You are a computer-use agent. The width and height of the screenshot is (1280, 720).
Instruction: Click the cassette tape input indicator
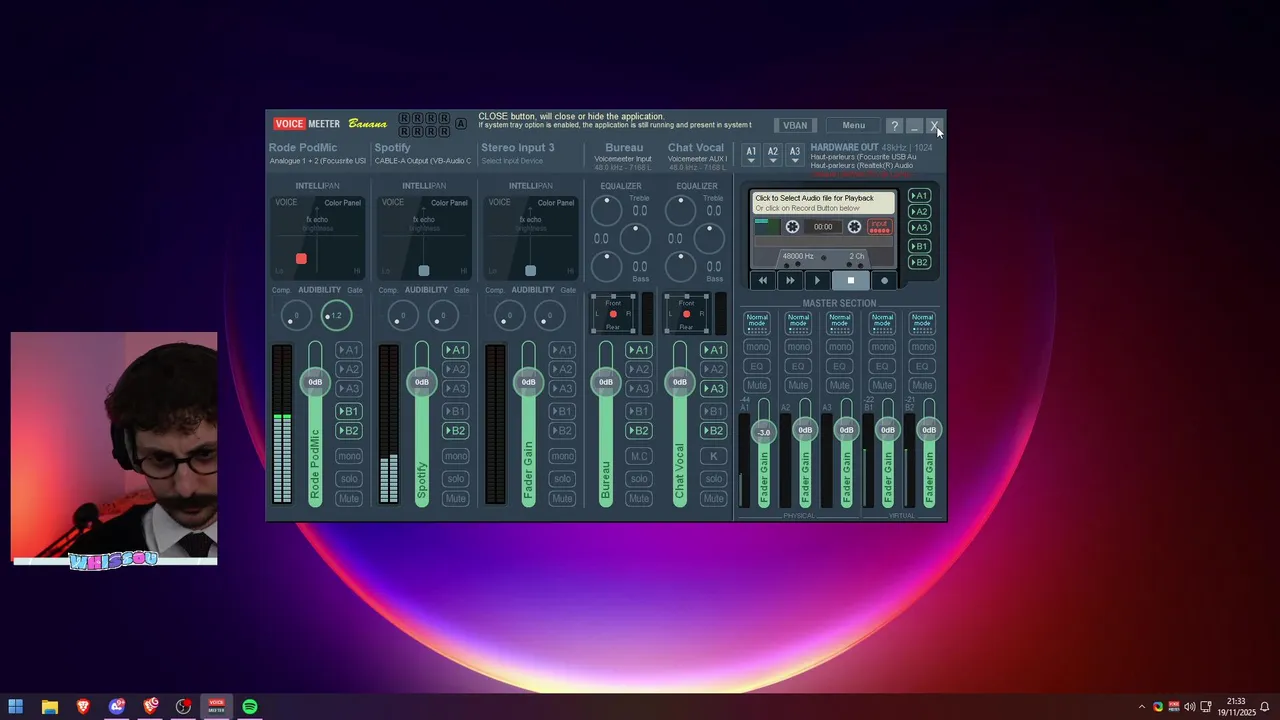point(879,227)
